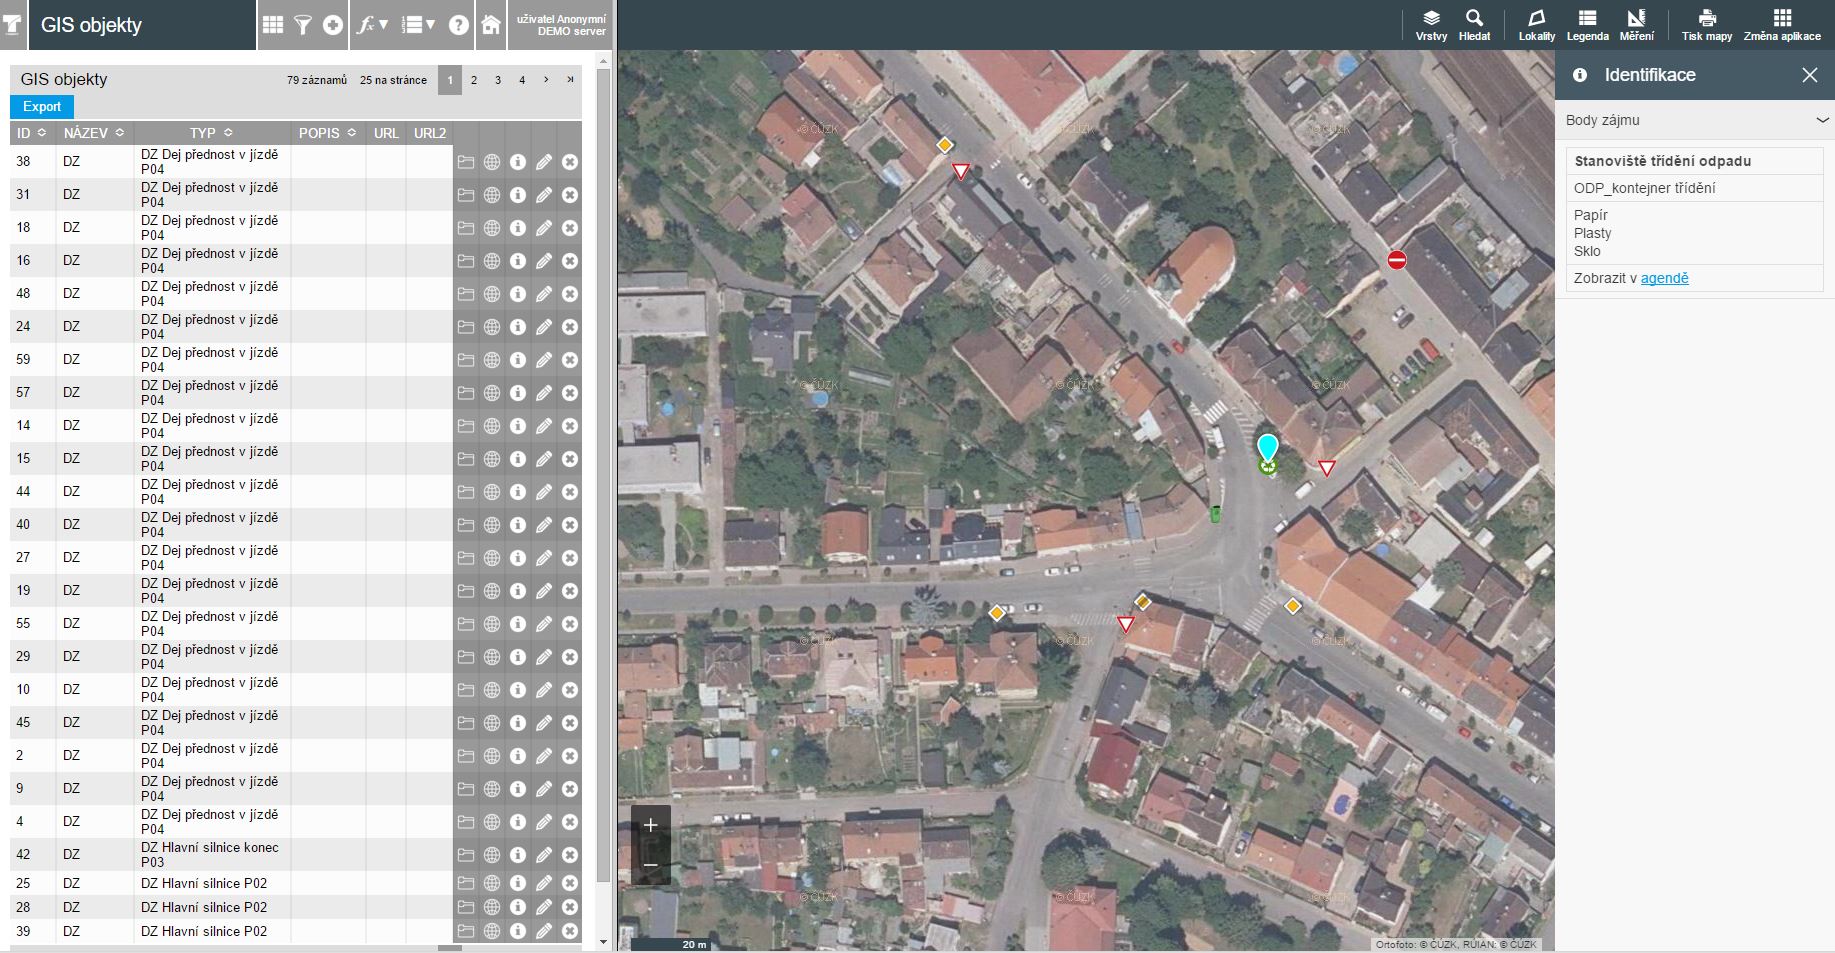Click the Tisk mapy print icon
The width and height of the screenshot is (1835, 953).
pos(1706,25)
